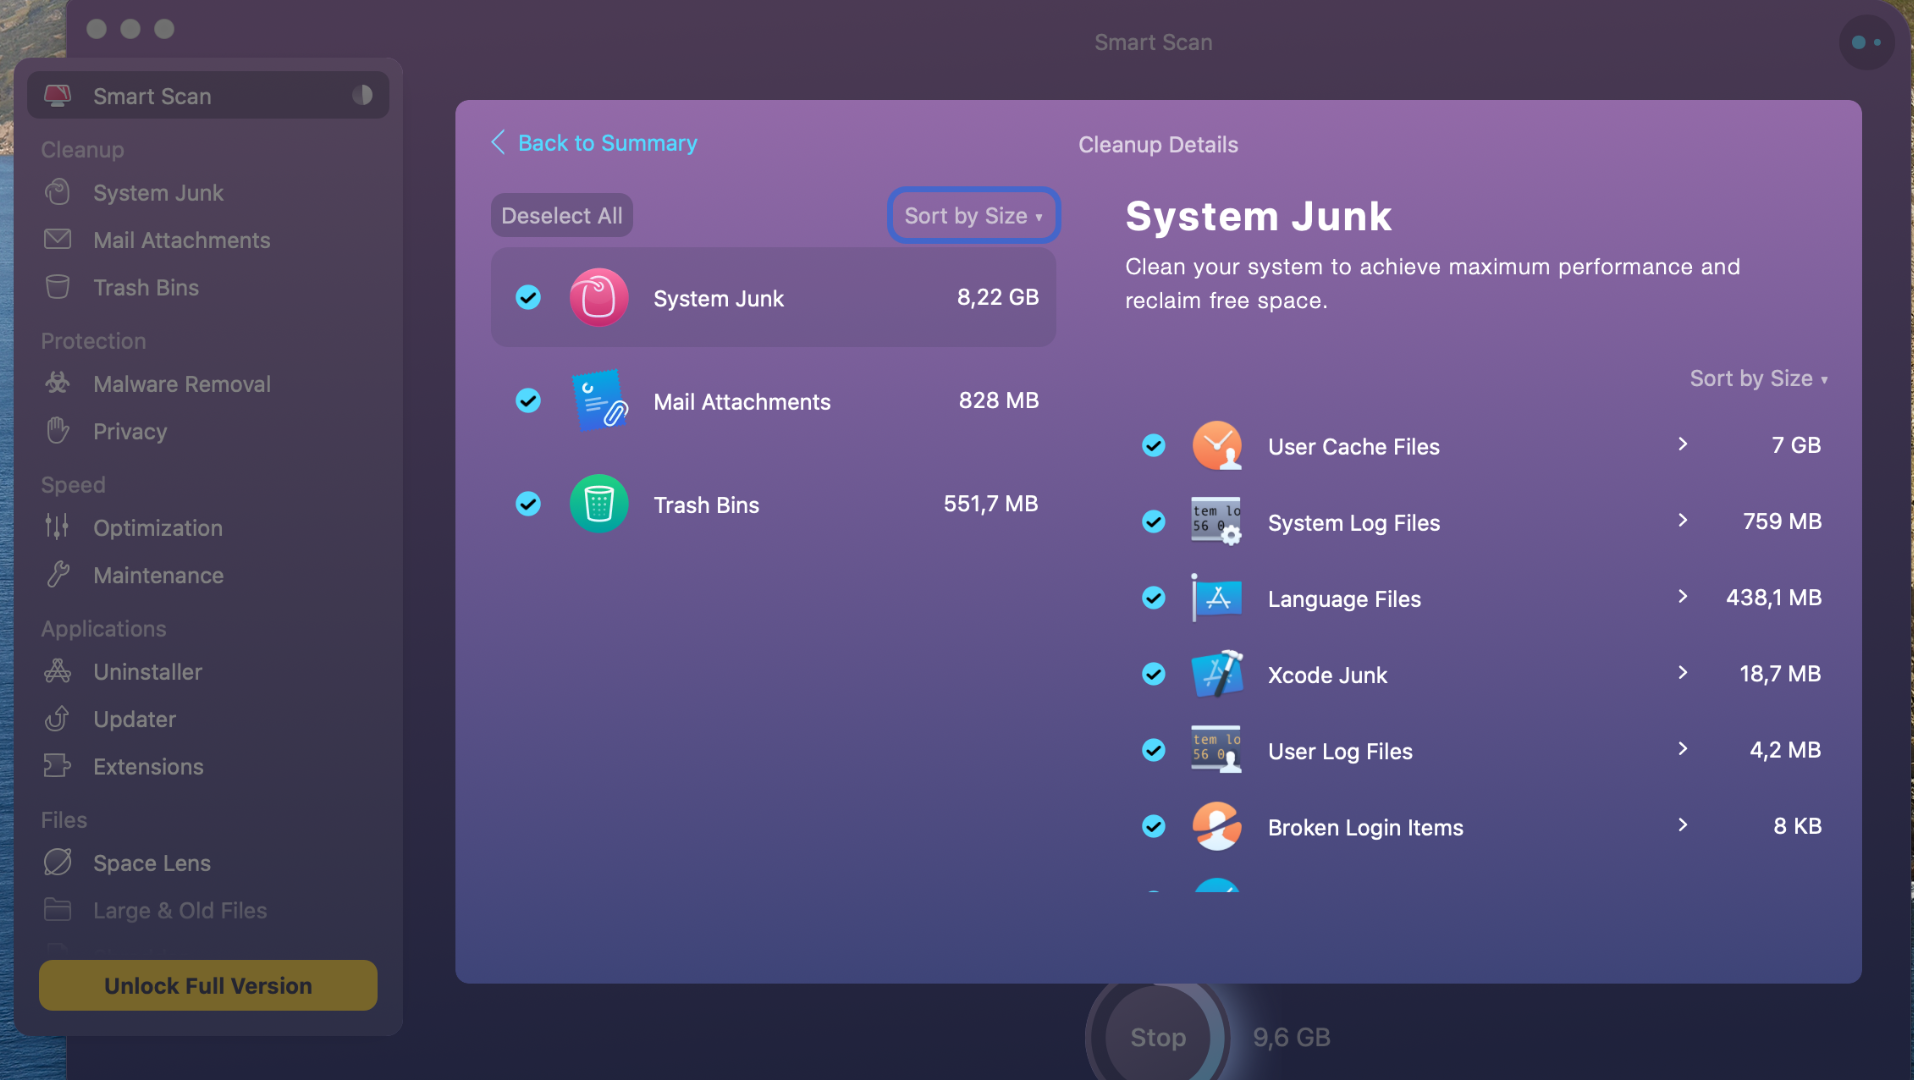Open the assistant dots button in top-right corner
The height and width of the screenshot is (1080, 1914).
point(1866,42)
